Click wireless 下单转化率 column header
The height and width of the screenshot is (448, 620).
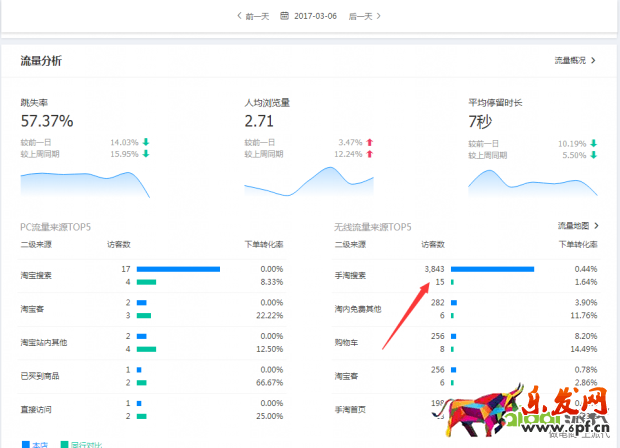point(578,245)
